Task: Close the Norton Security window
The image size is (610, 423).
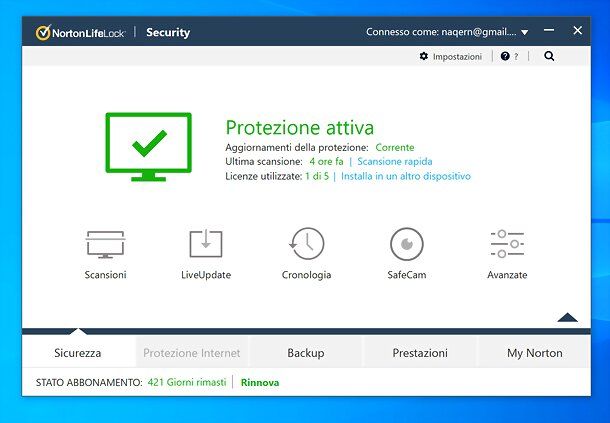Action: 578,30
